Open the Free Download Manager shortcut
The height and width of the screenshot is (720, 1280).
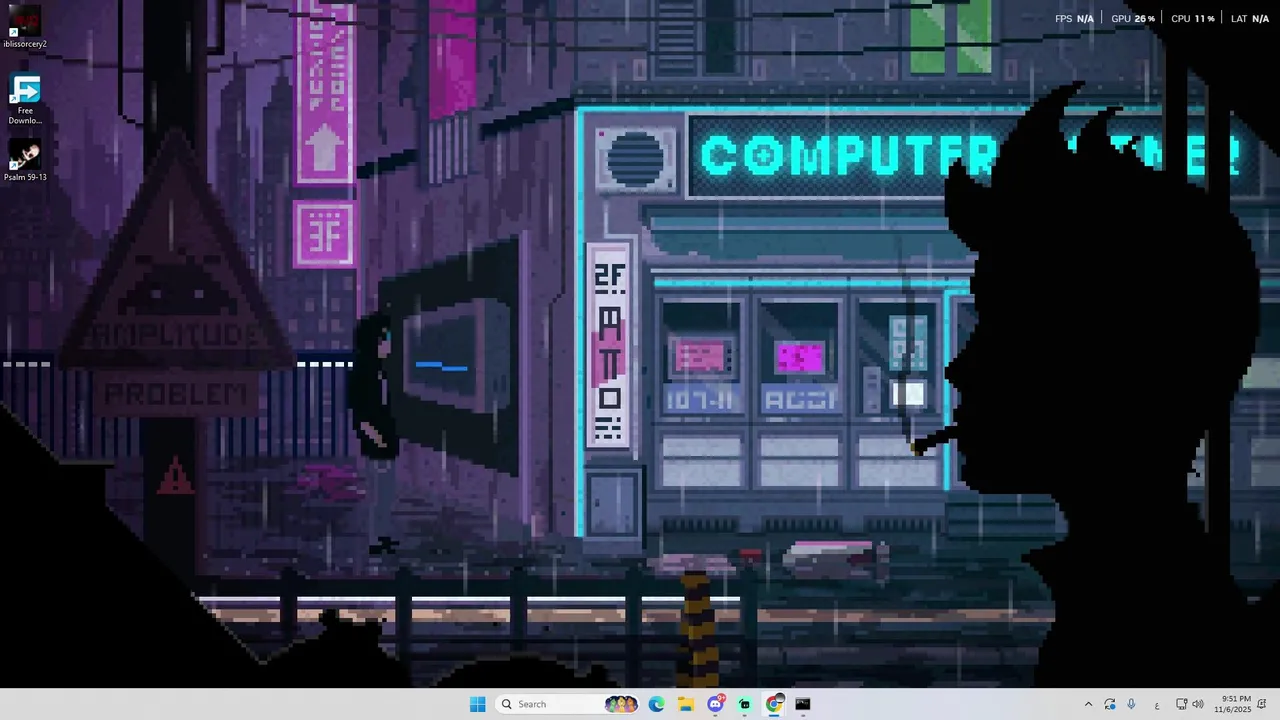pos(24,100)
